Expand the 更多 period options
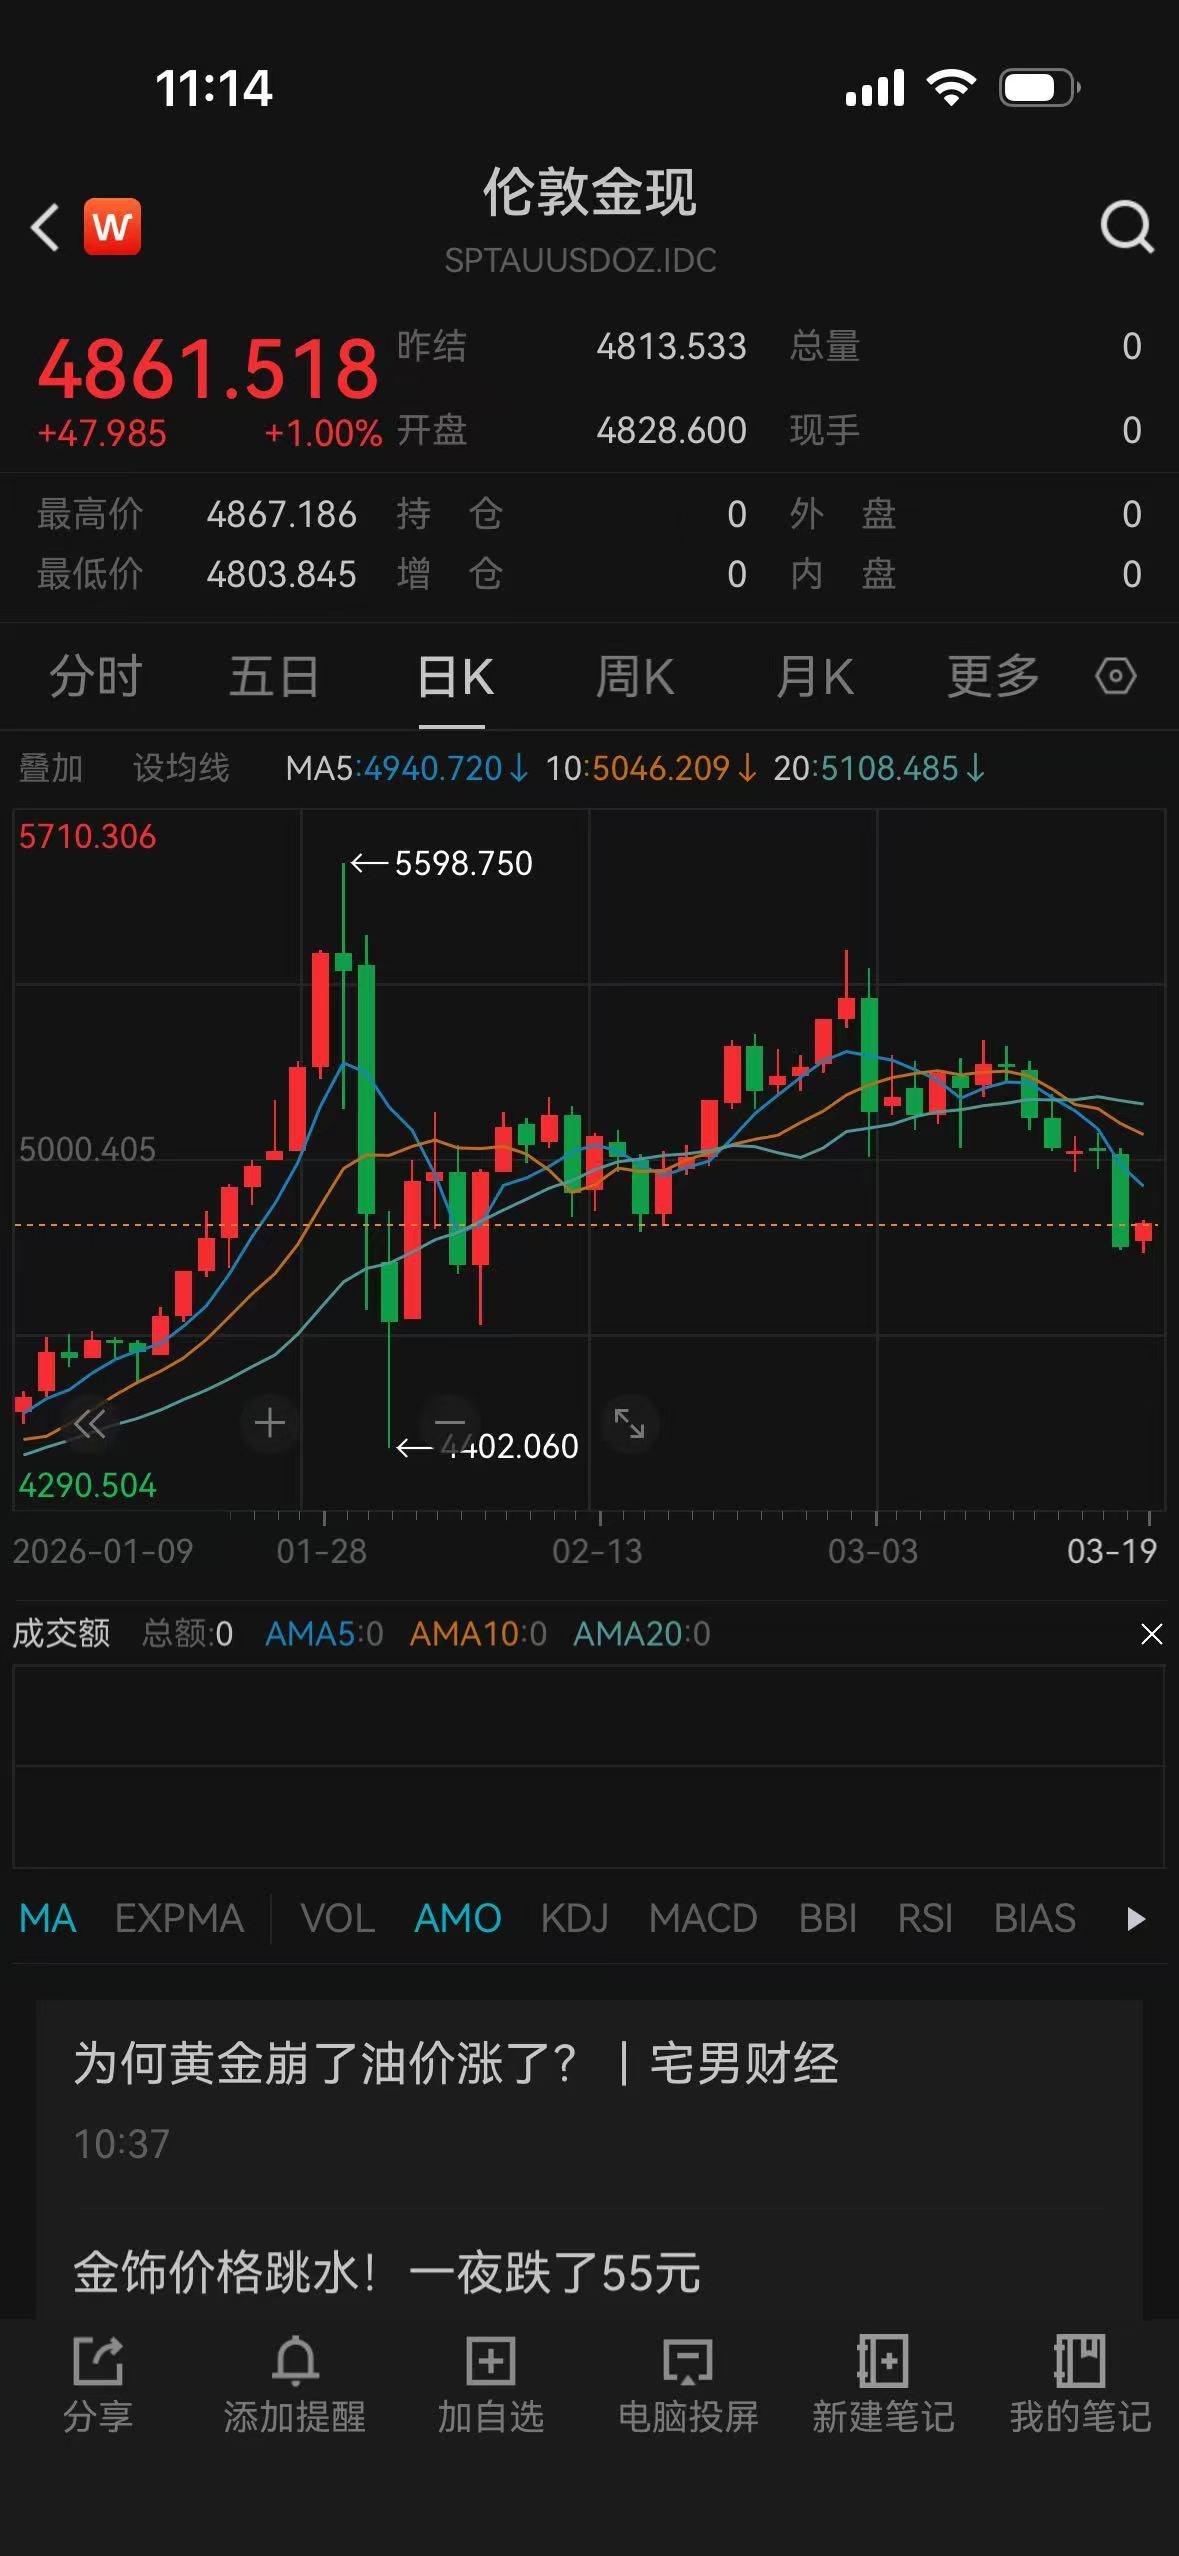The width and height of the screenshot is (1179, 2556). pos(992,676)
